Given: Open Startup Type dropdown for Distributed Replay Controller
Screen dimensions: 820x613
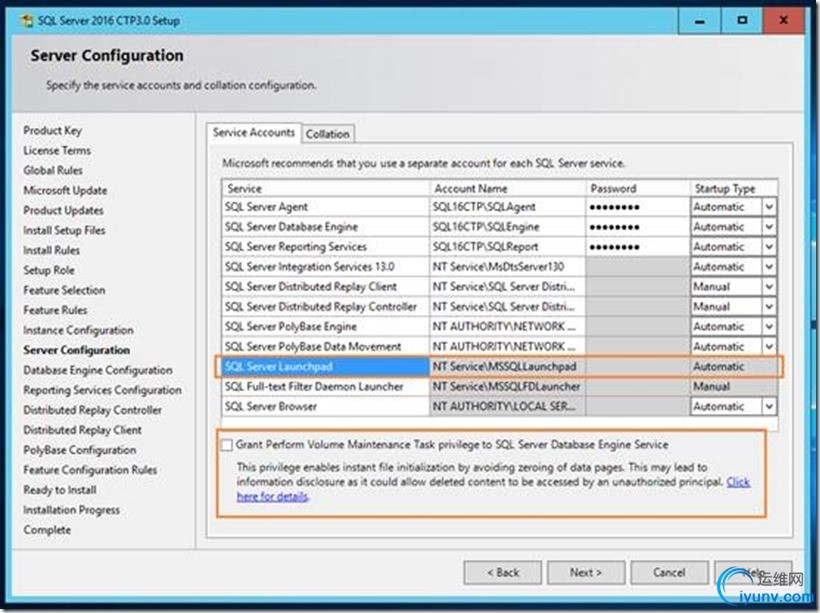Looking at the screenshot, I should [x=769, y=306].
